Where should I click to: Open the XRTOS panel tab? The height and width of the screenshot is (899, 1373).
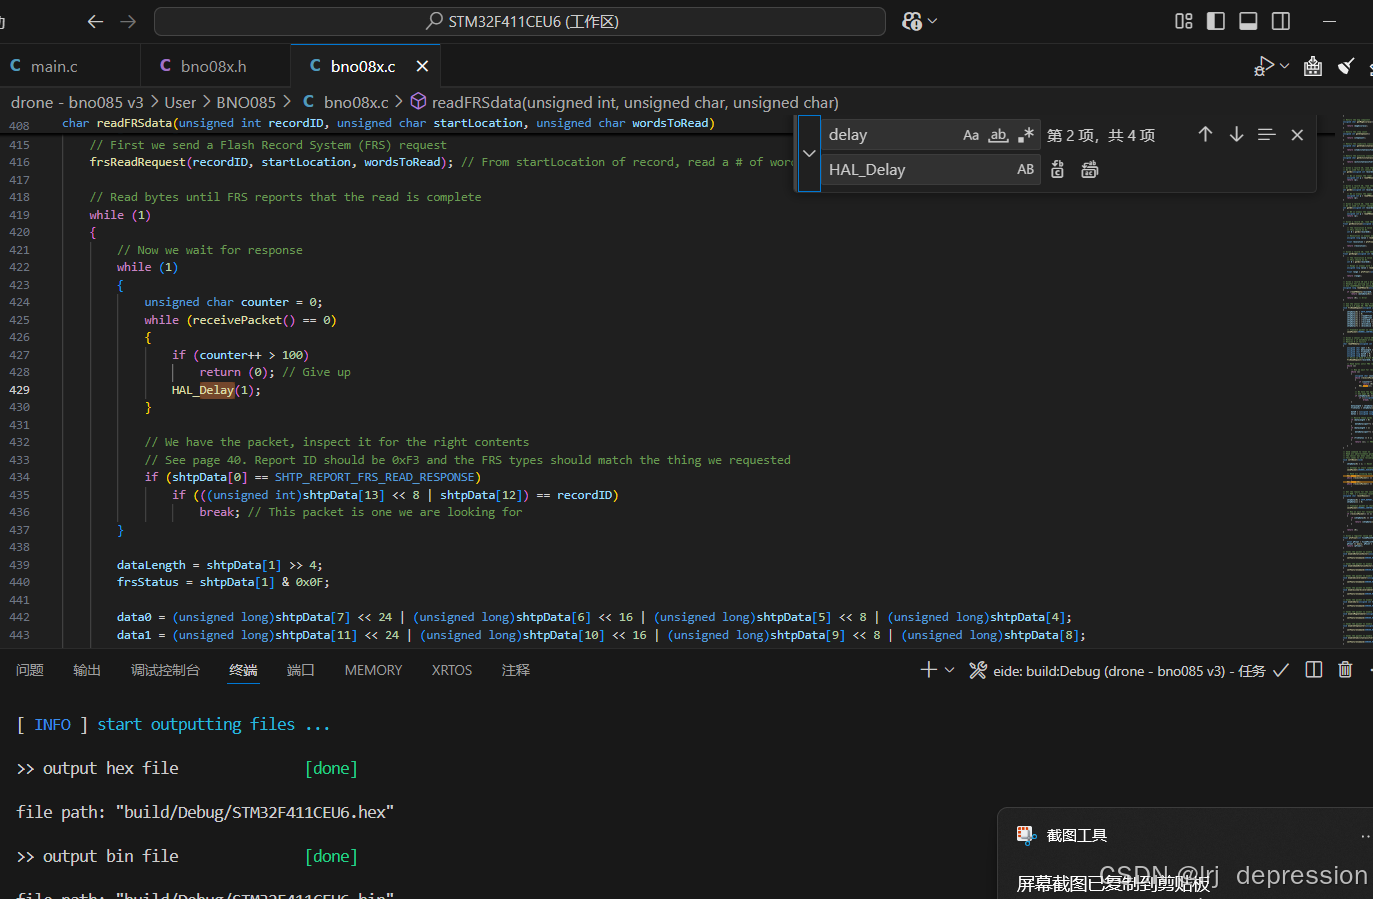pyautogui.click(x=452, y=670)
